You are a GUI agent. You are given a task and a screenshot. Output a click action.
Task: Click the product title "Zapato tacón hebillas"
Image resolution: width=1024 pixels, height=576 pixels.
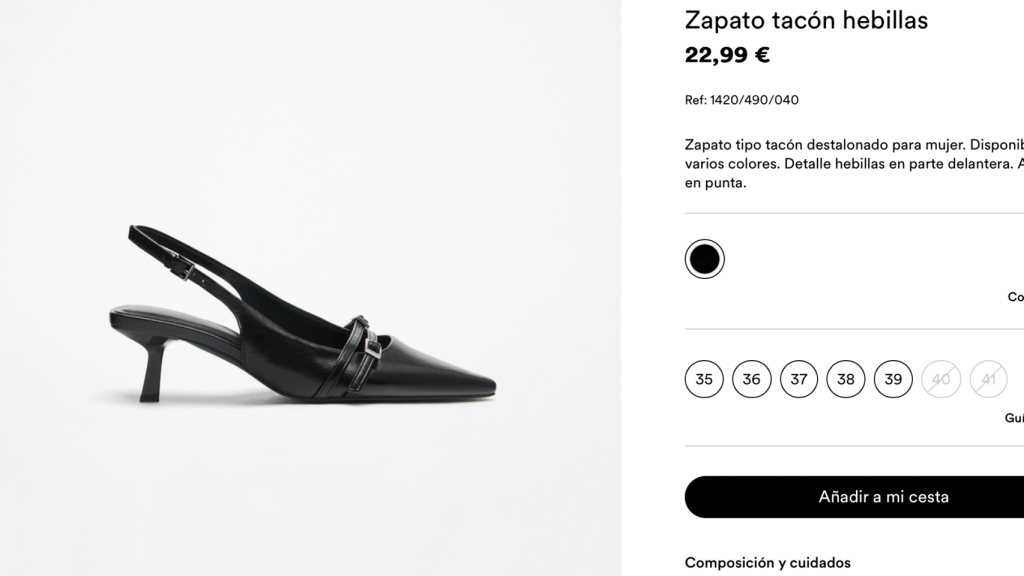[x=806, y=20]
